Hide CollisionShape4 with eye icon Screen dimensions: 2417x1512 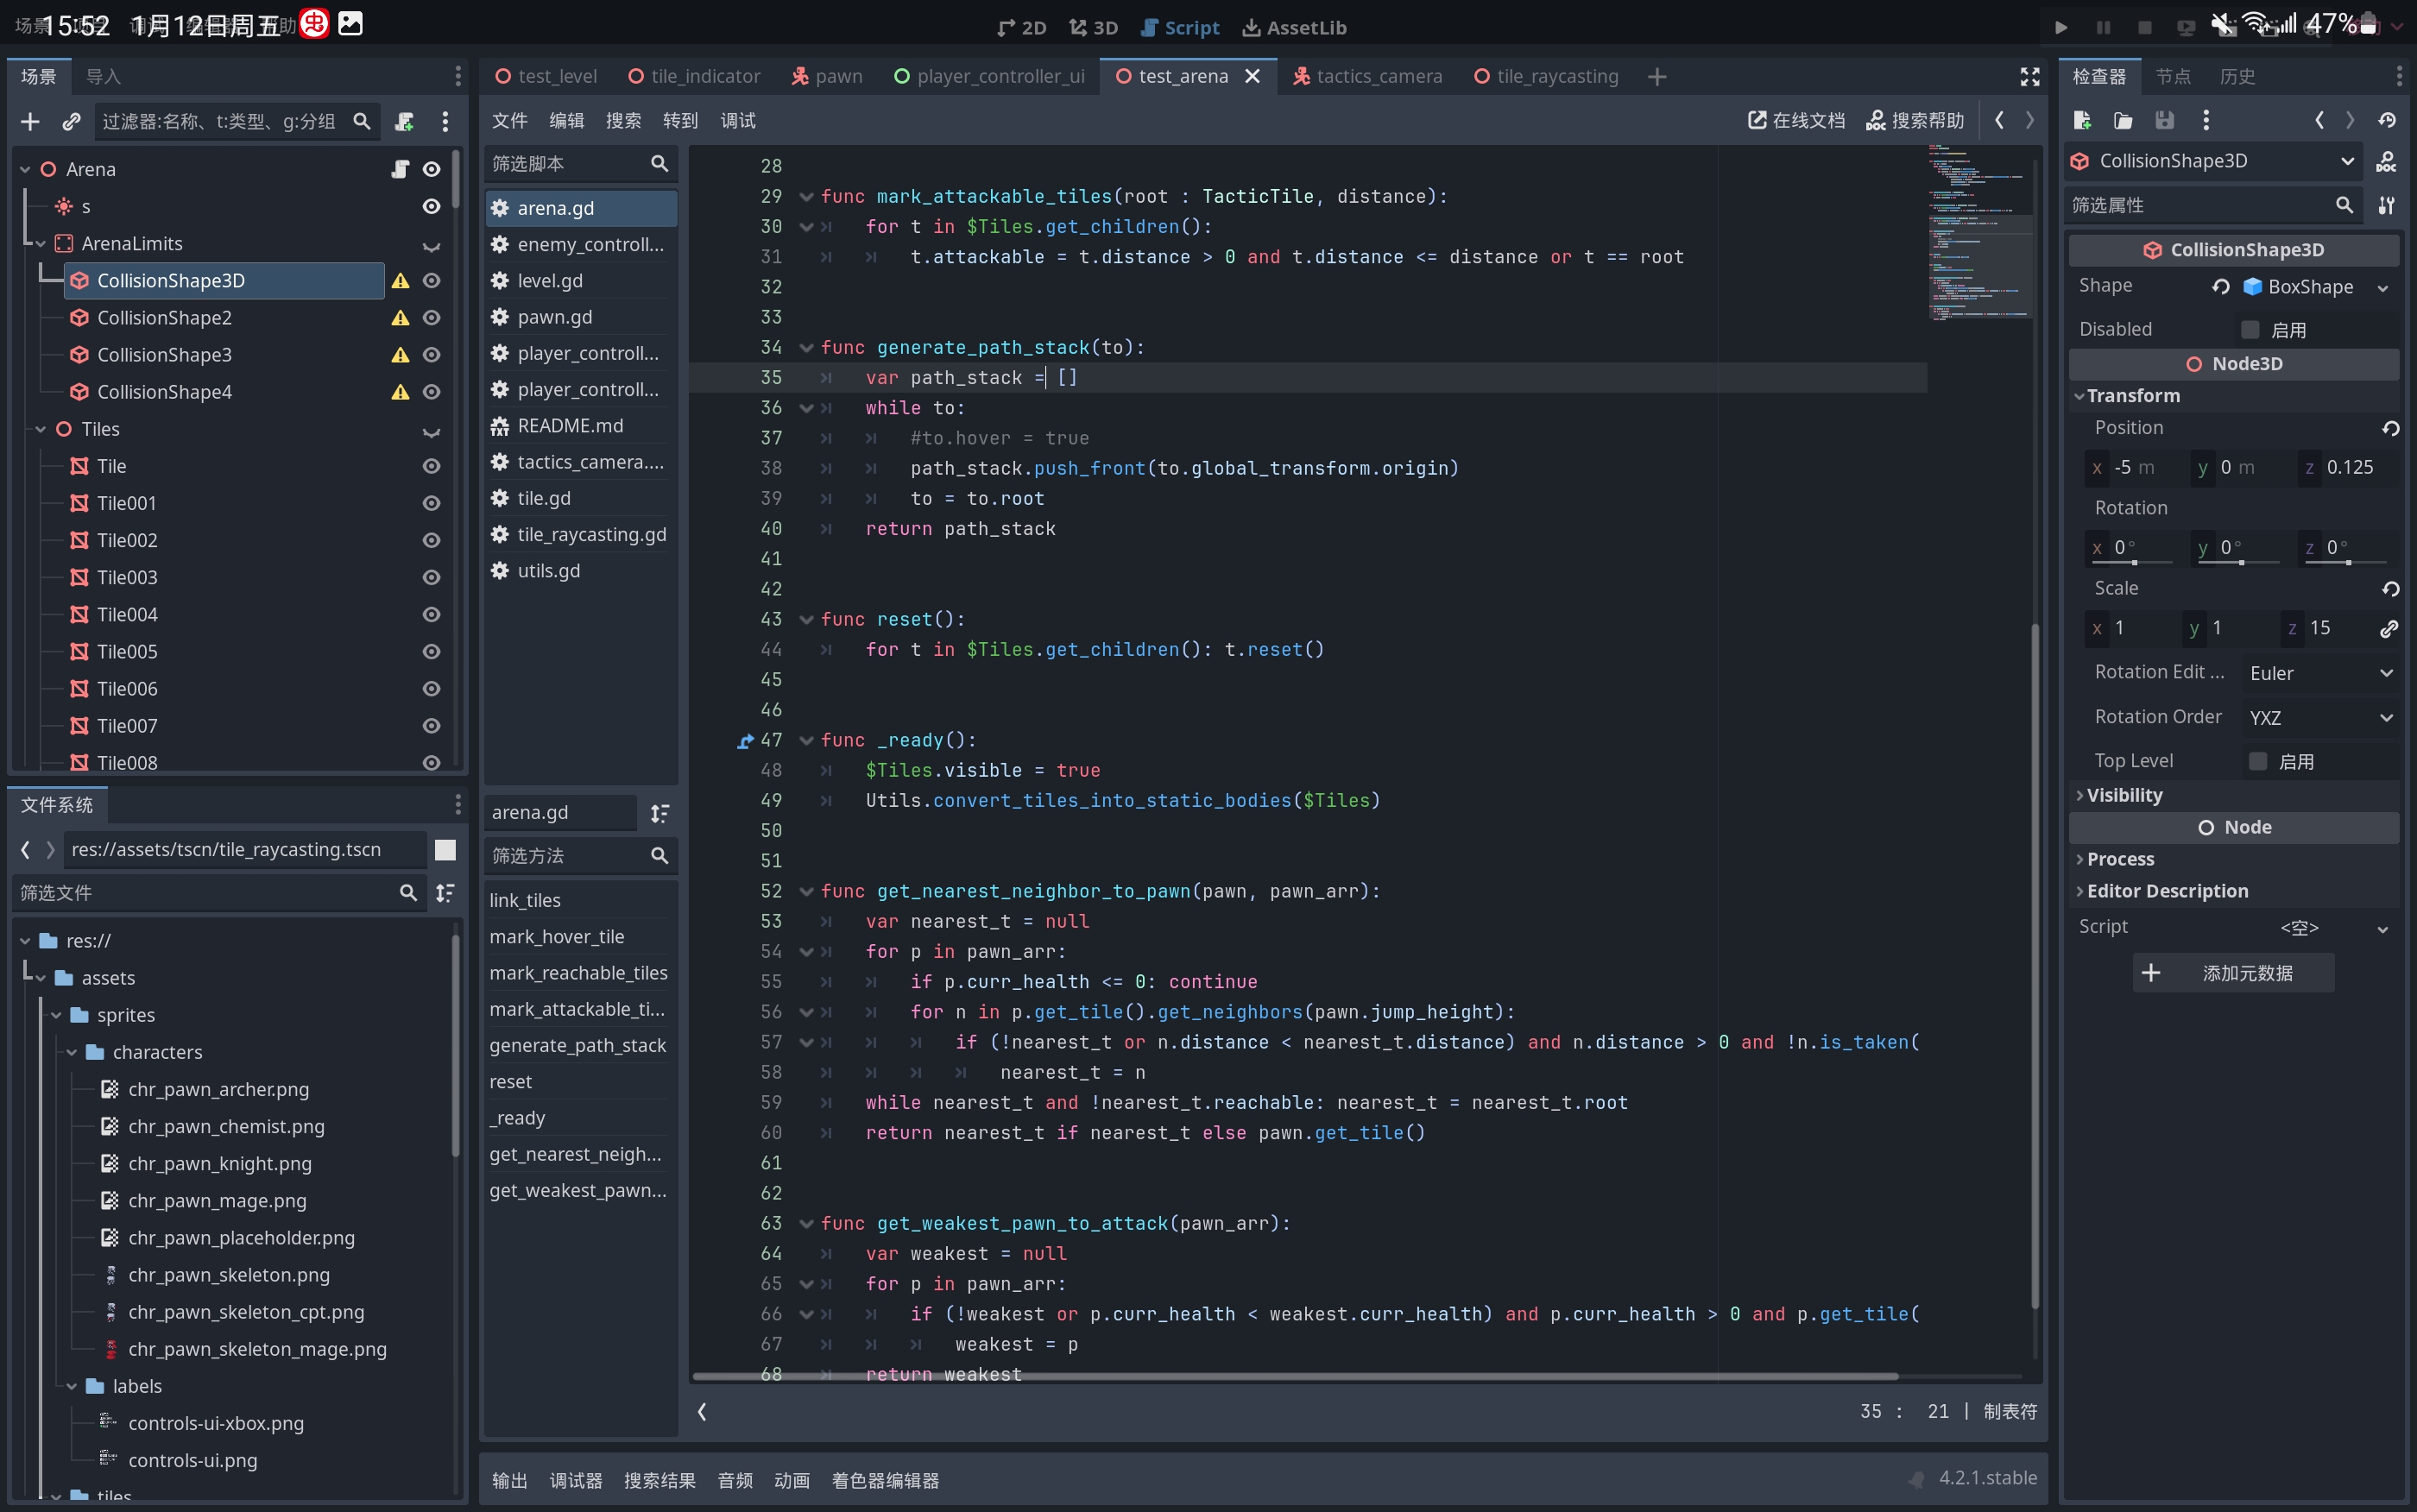click(431, 392)
